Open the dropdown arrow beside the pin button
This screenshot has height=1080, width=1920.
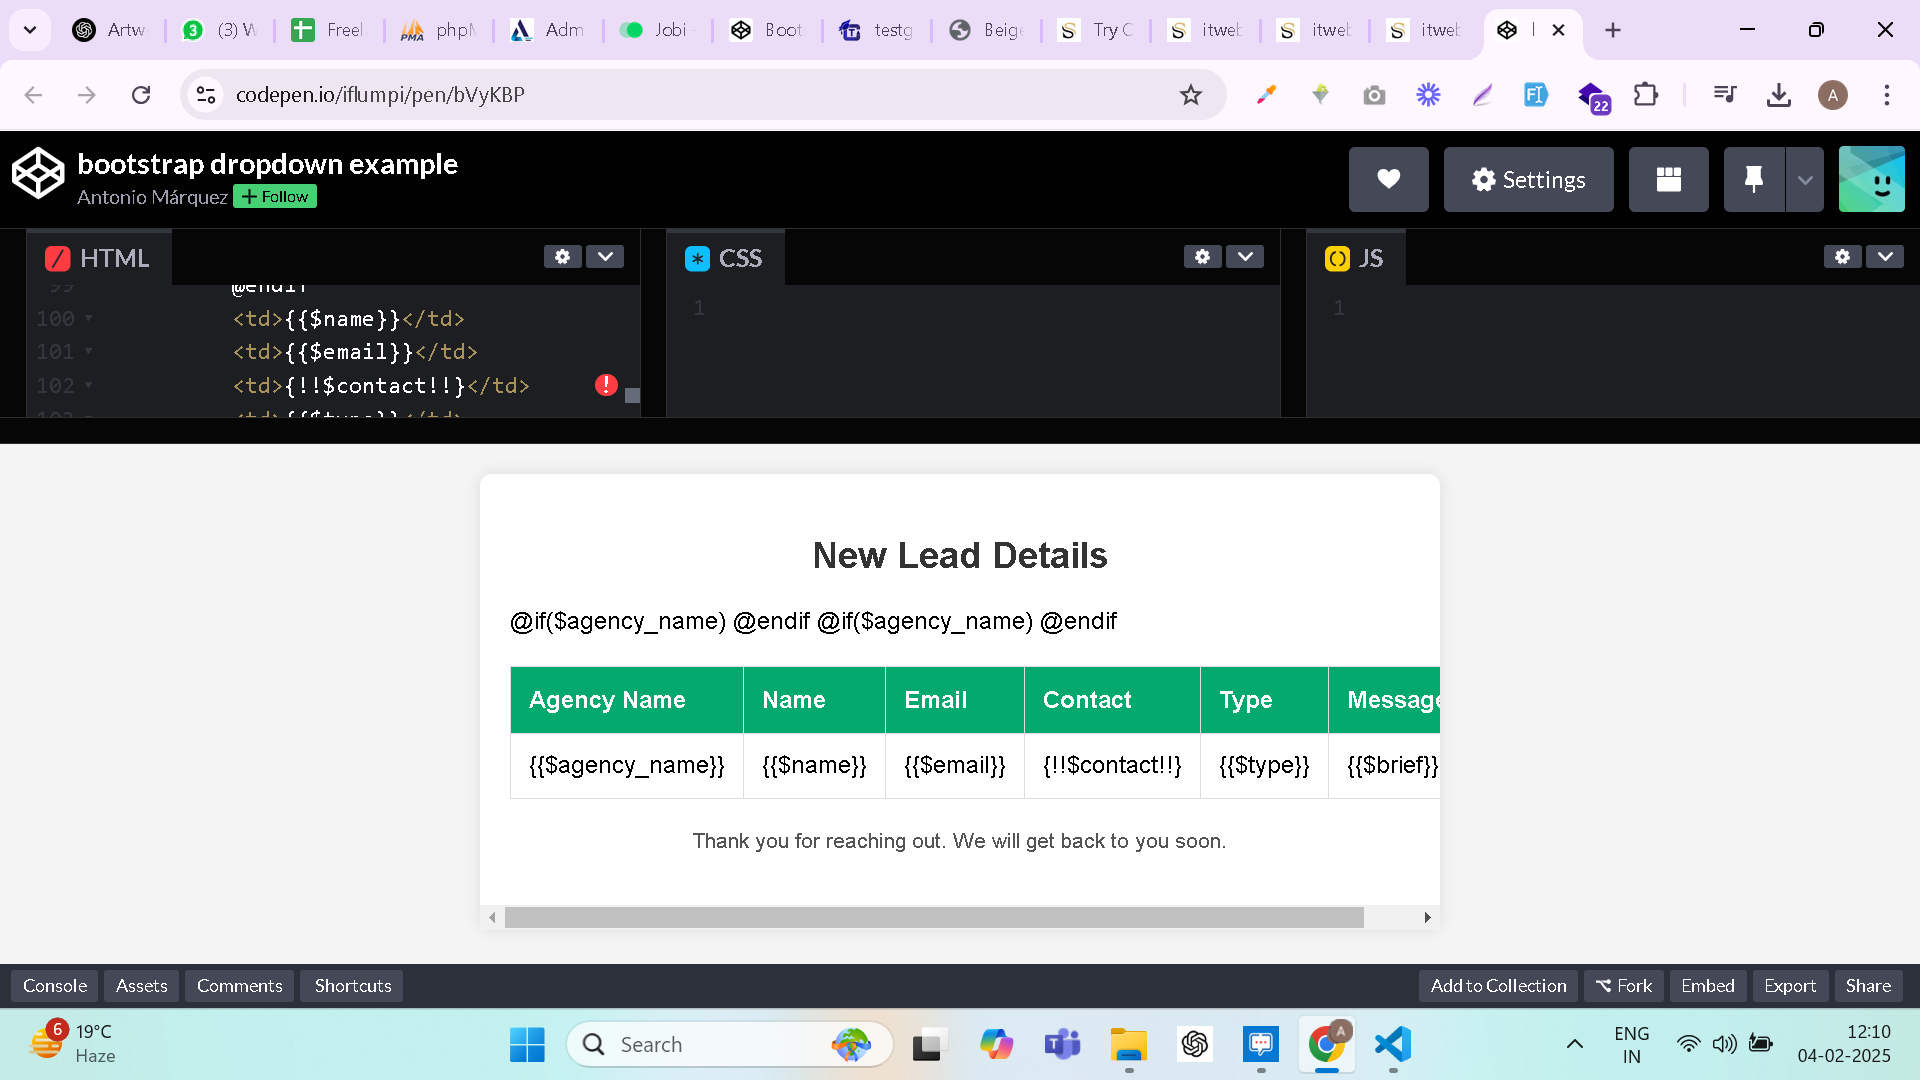pyautogui.click(x=1805, y=180)
